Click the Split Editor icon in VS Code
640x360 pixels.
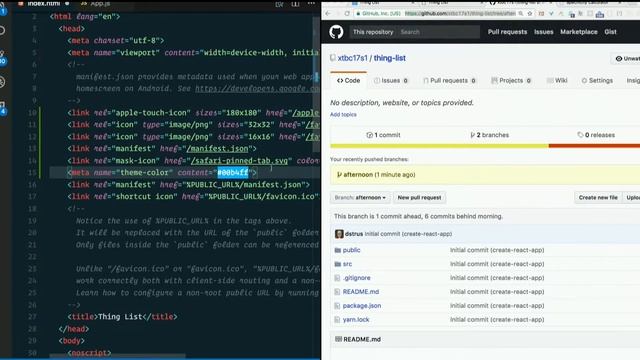(x=295, y=4)
